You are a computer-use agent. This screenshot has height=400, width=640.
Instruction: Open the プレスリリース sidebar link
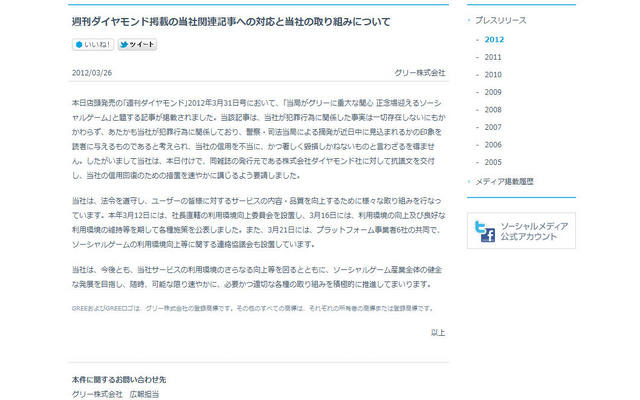pyautogui.click(x=500, y=20)
